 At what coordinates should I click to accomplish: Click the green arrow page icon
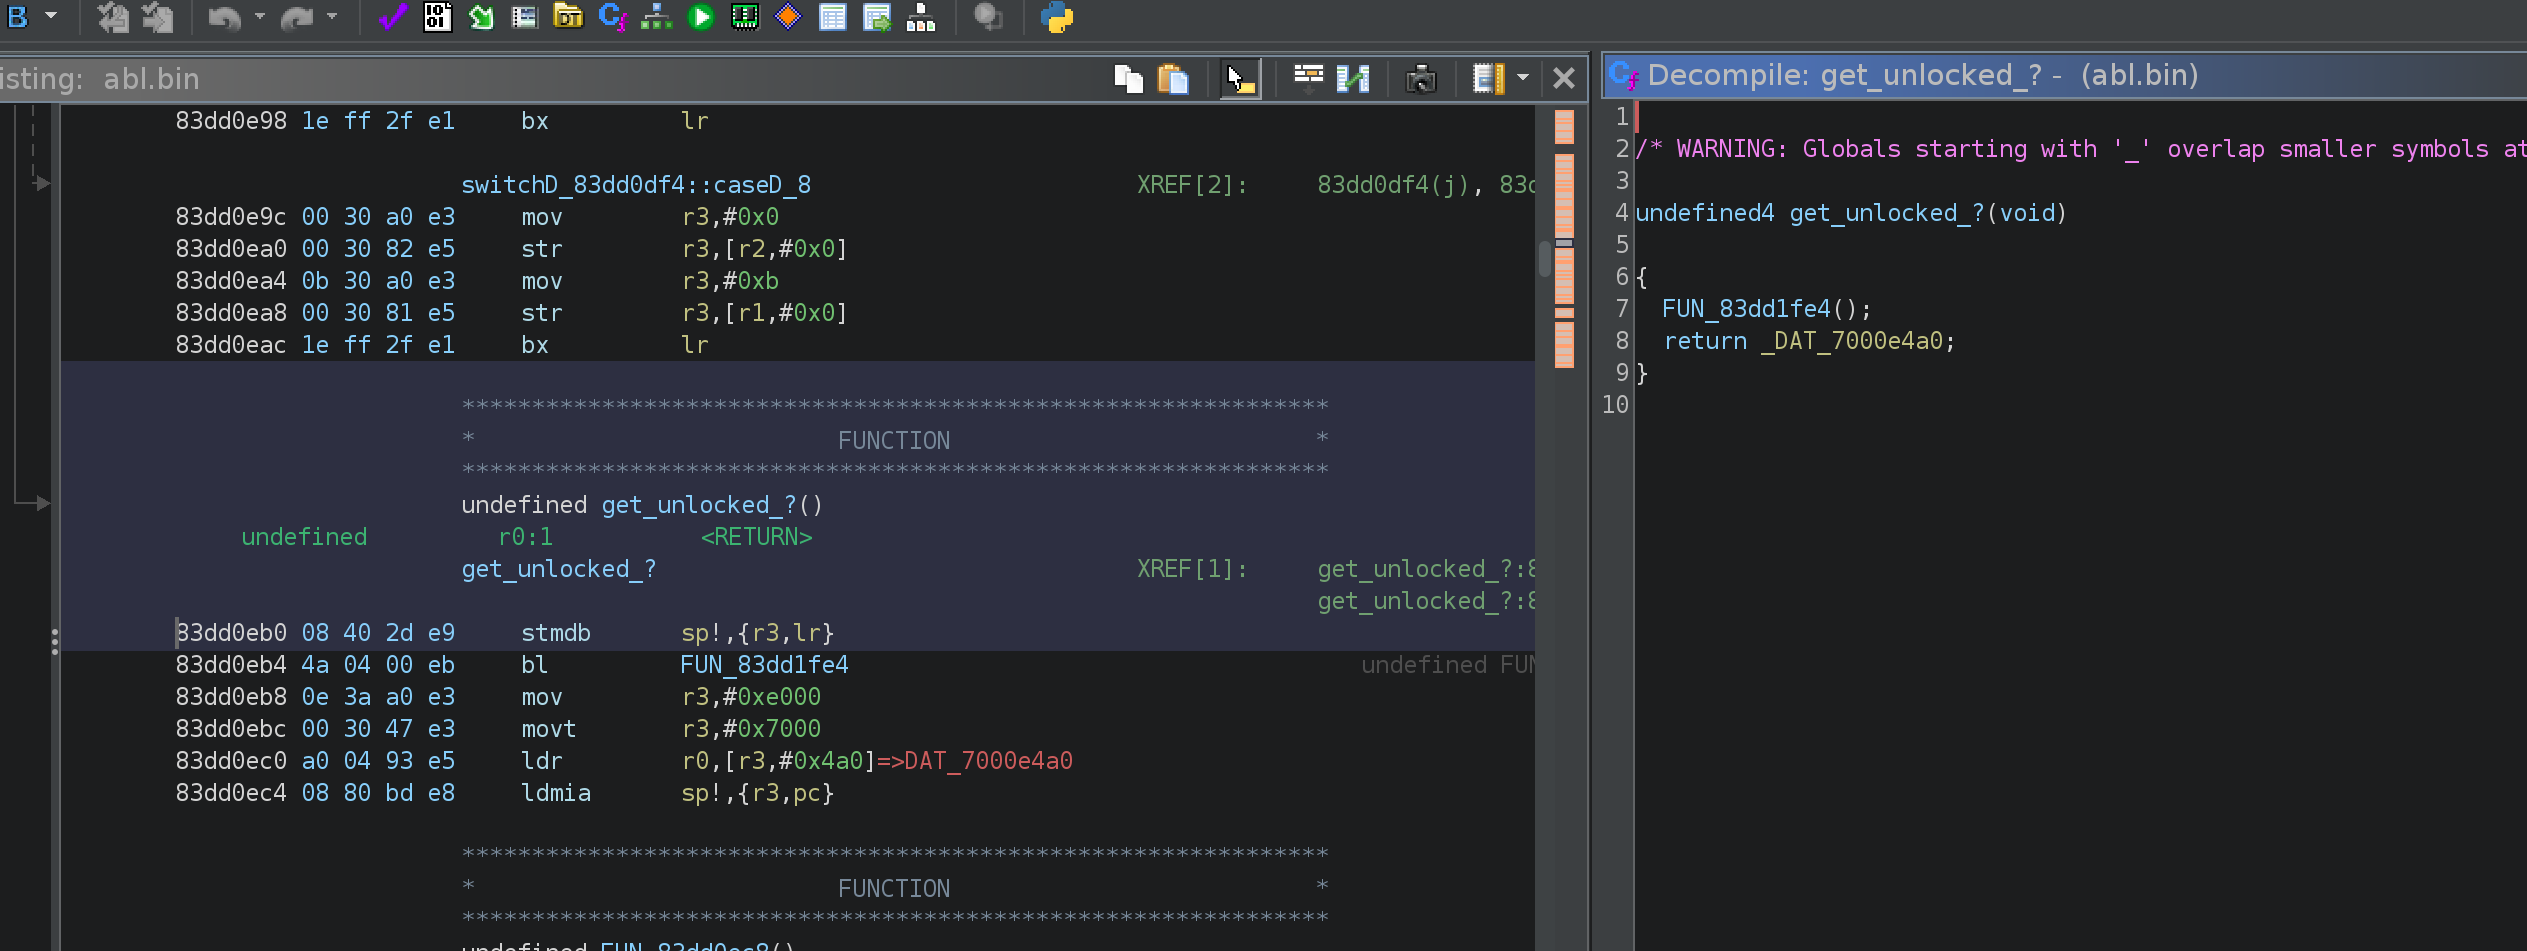tap(482, 17)
